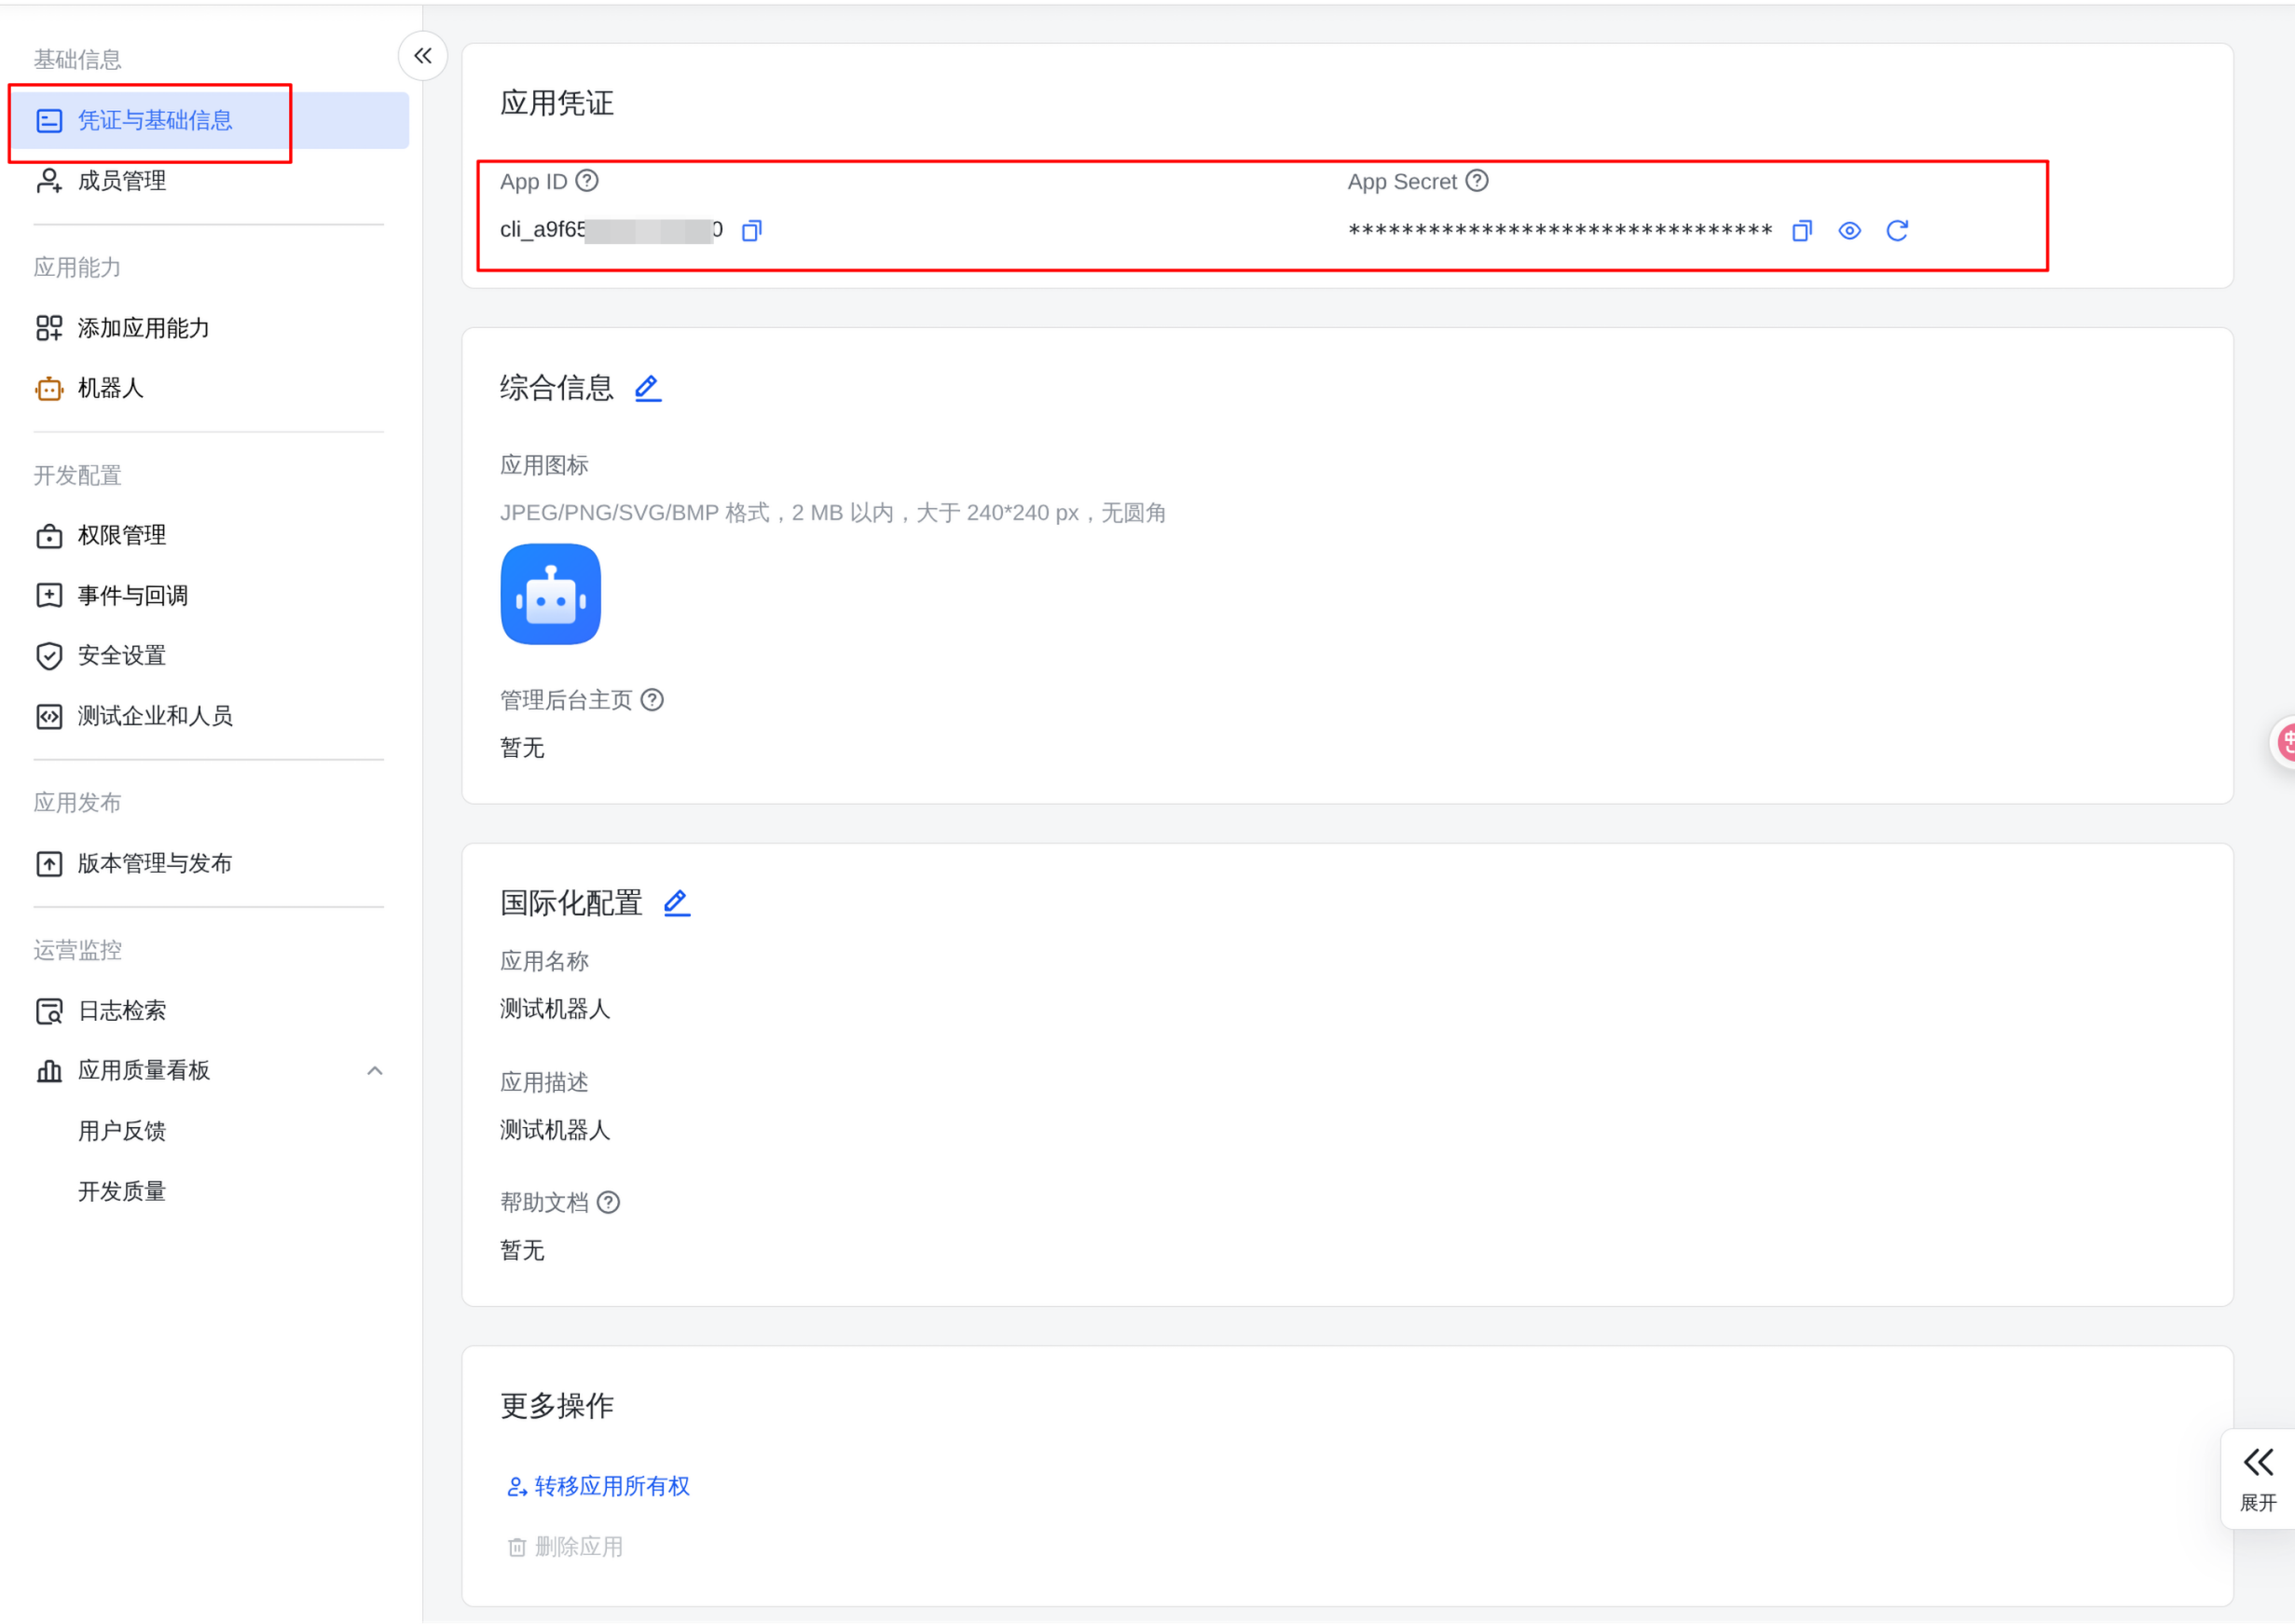Collapse the 应用质量看板 submenu
Image resolution: width=2295 pixels, height=1624 pixels.
(x=375, y=1071)
